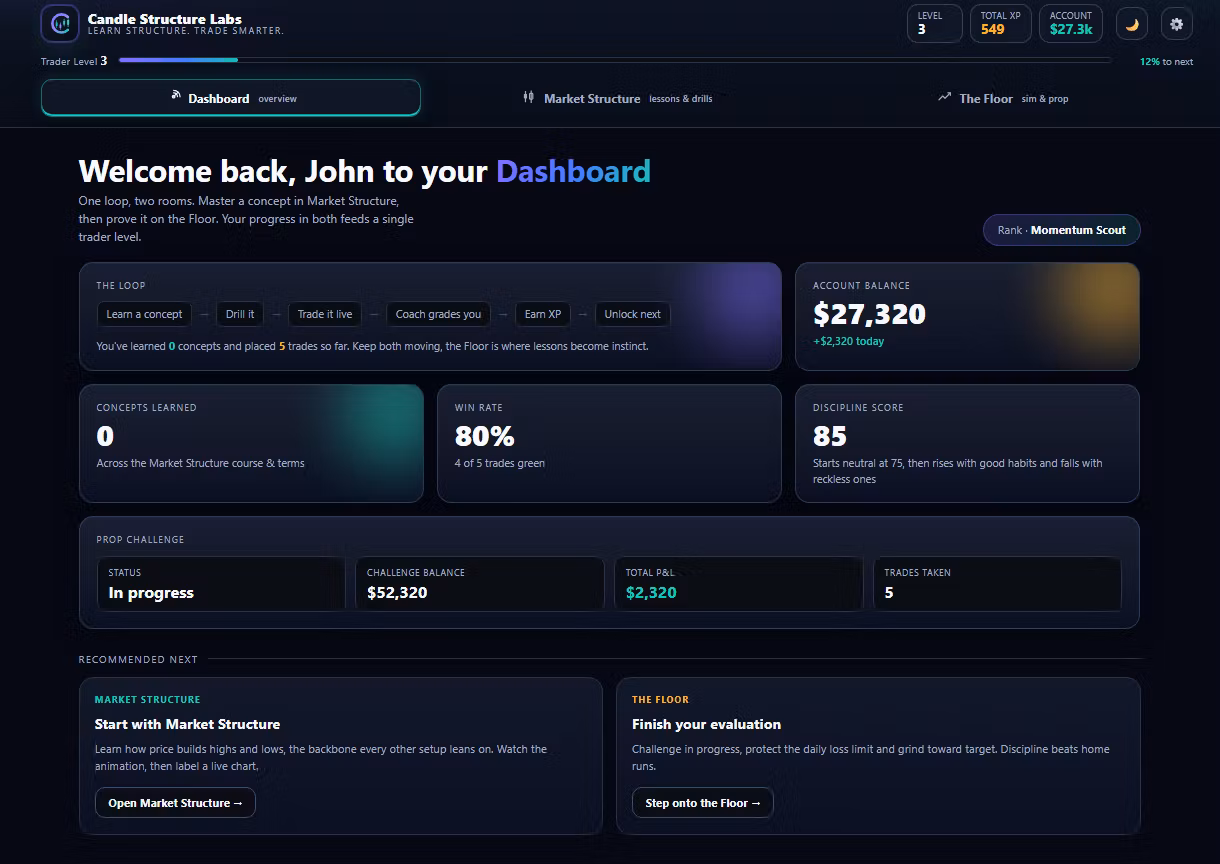Click the Trader Level progress bar
Screen dimensions: 1220x864
615,60
